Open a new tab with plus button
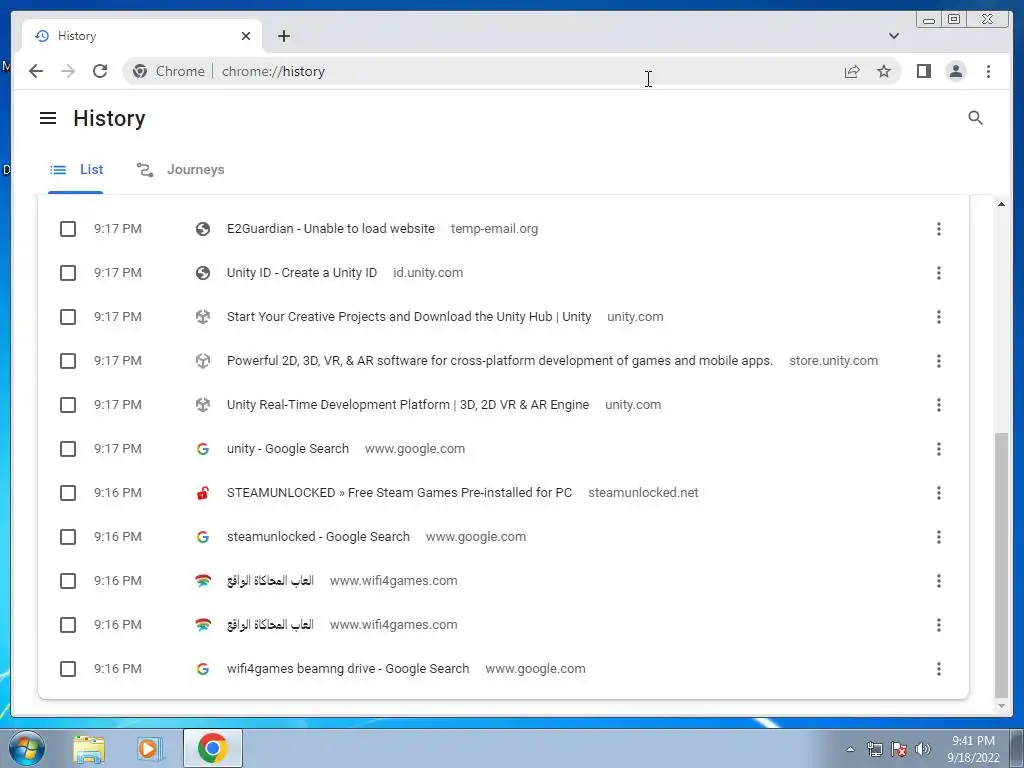The width and height of the screenshot is (1024, 768). click(x=283, y=36)
